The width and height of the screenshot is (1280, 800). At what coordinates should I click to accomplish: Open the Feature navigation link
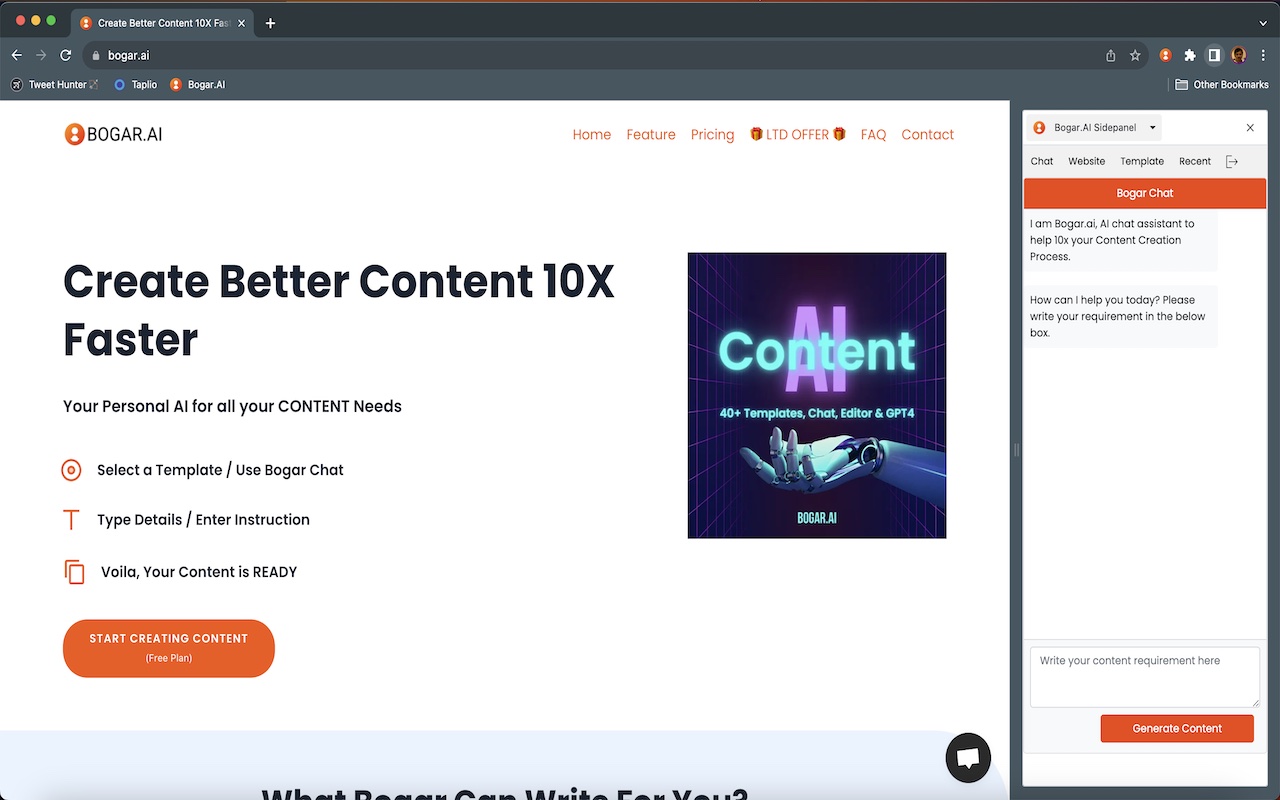pyautogui.click(x=651, y=134)
